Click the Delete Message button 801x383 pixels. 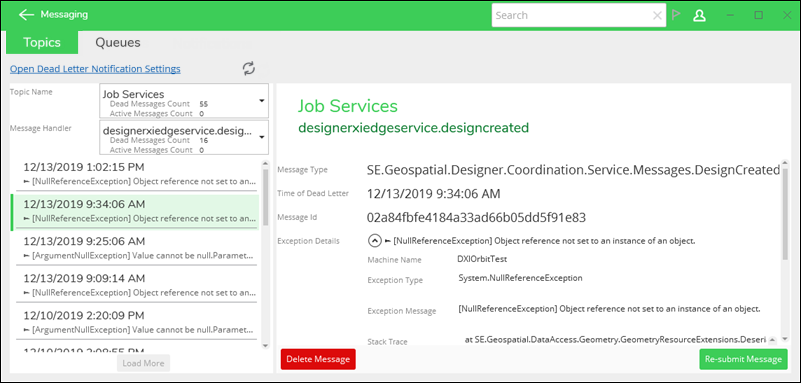[318, 359]
